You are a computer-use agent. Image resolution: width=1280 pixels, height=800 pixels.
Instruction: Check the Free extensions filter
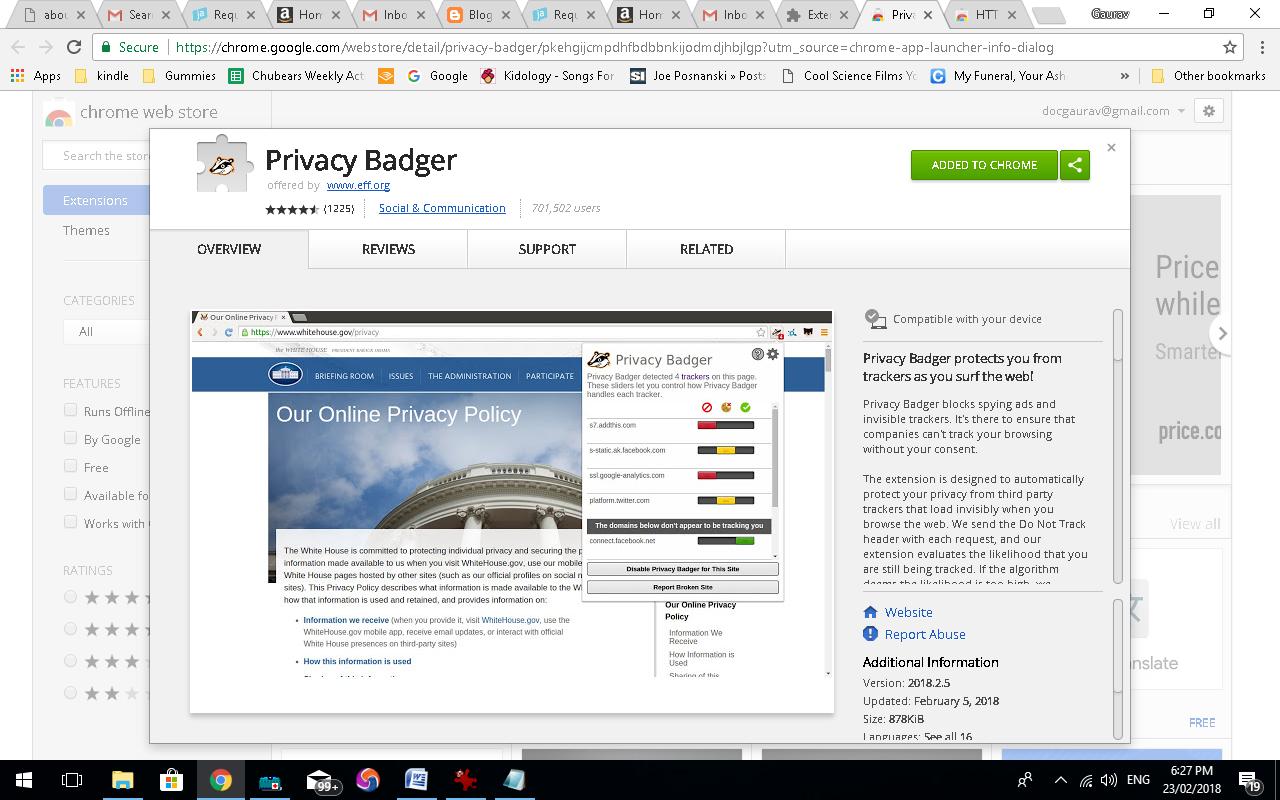[x=70, y=467]
